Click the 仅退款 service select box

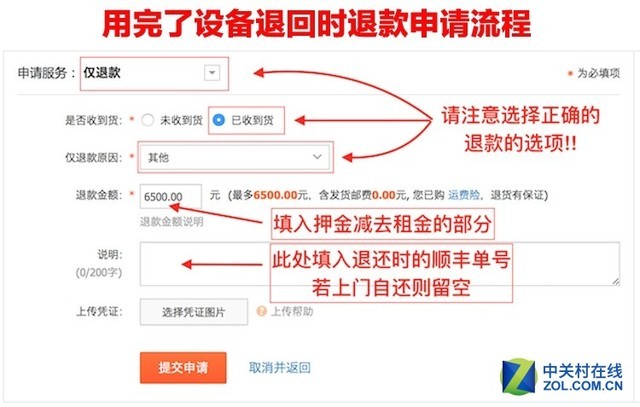coord(154,73)
